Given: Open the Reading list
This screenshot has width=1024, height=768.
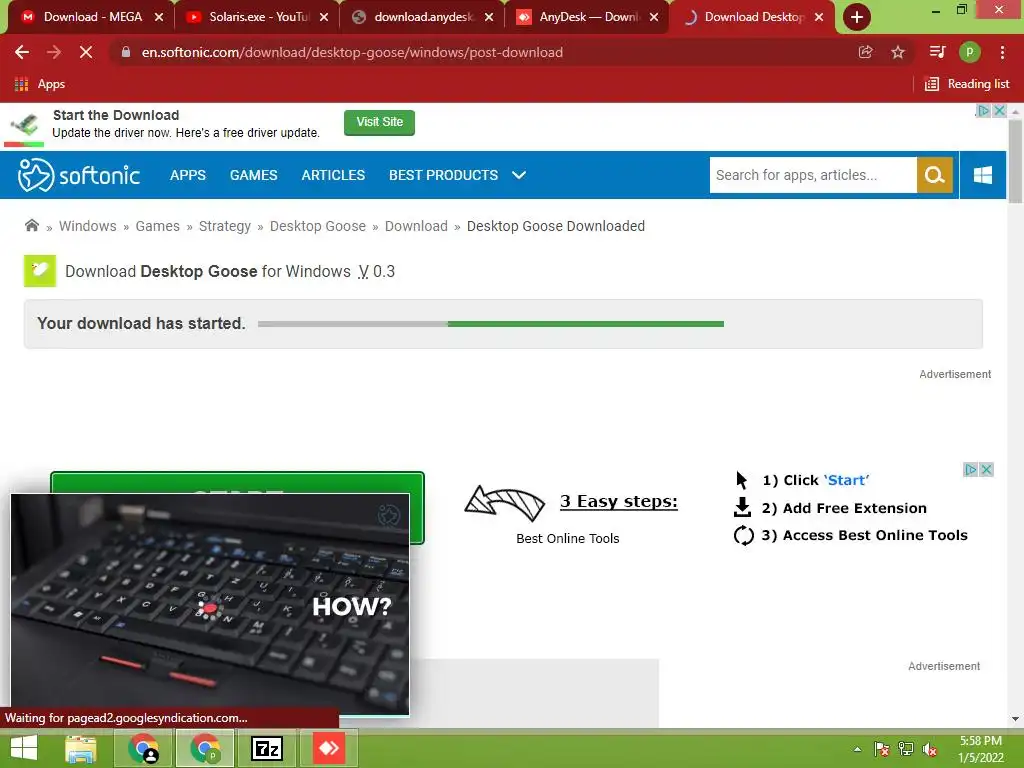Looking at the screenshot, I should coord(967,84).
